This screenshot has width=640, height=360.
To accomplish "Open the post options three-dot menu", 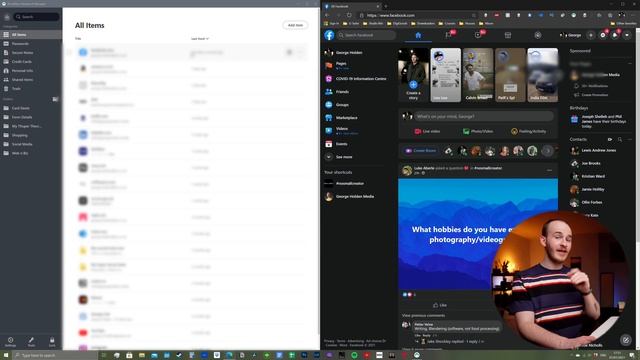I will [549, 171].
